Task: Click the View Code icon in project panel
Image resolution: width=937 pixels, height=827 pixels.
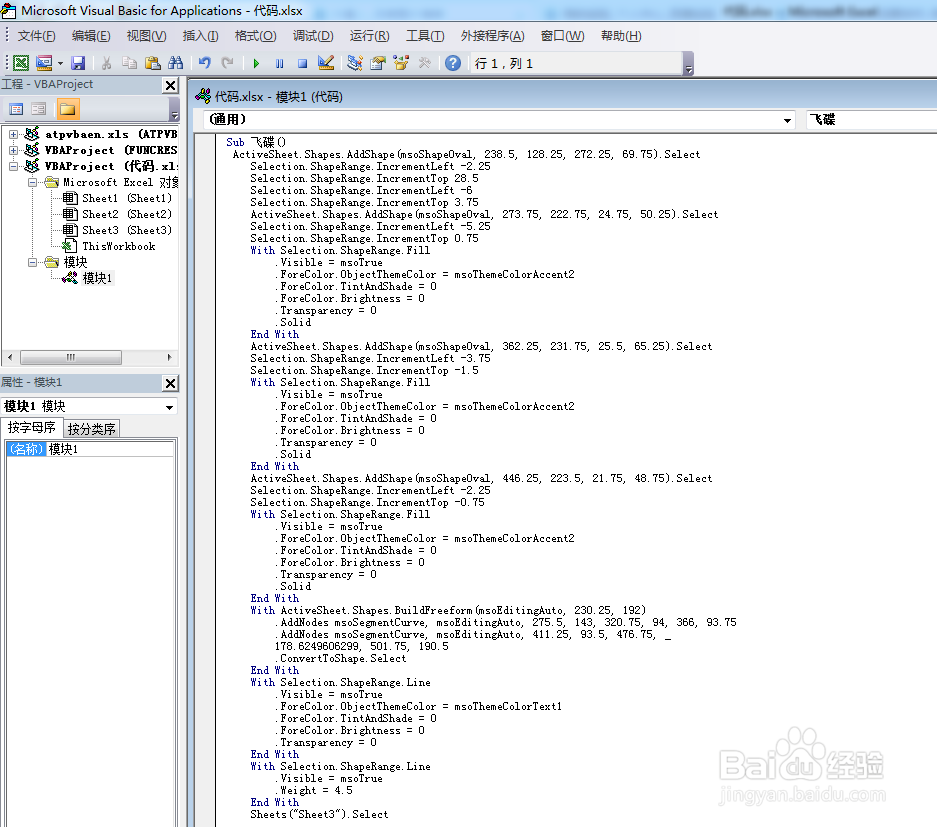Action: tap(16, 109)
